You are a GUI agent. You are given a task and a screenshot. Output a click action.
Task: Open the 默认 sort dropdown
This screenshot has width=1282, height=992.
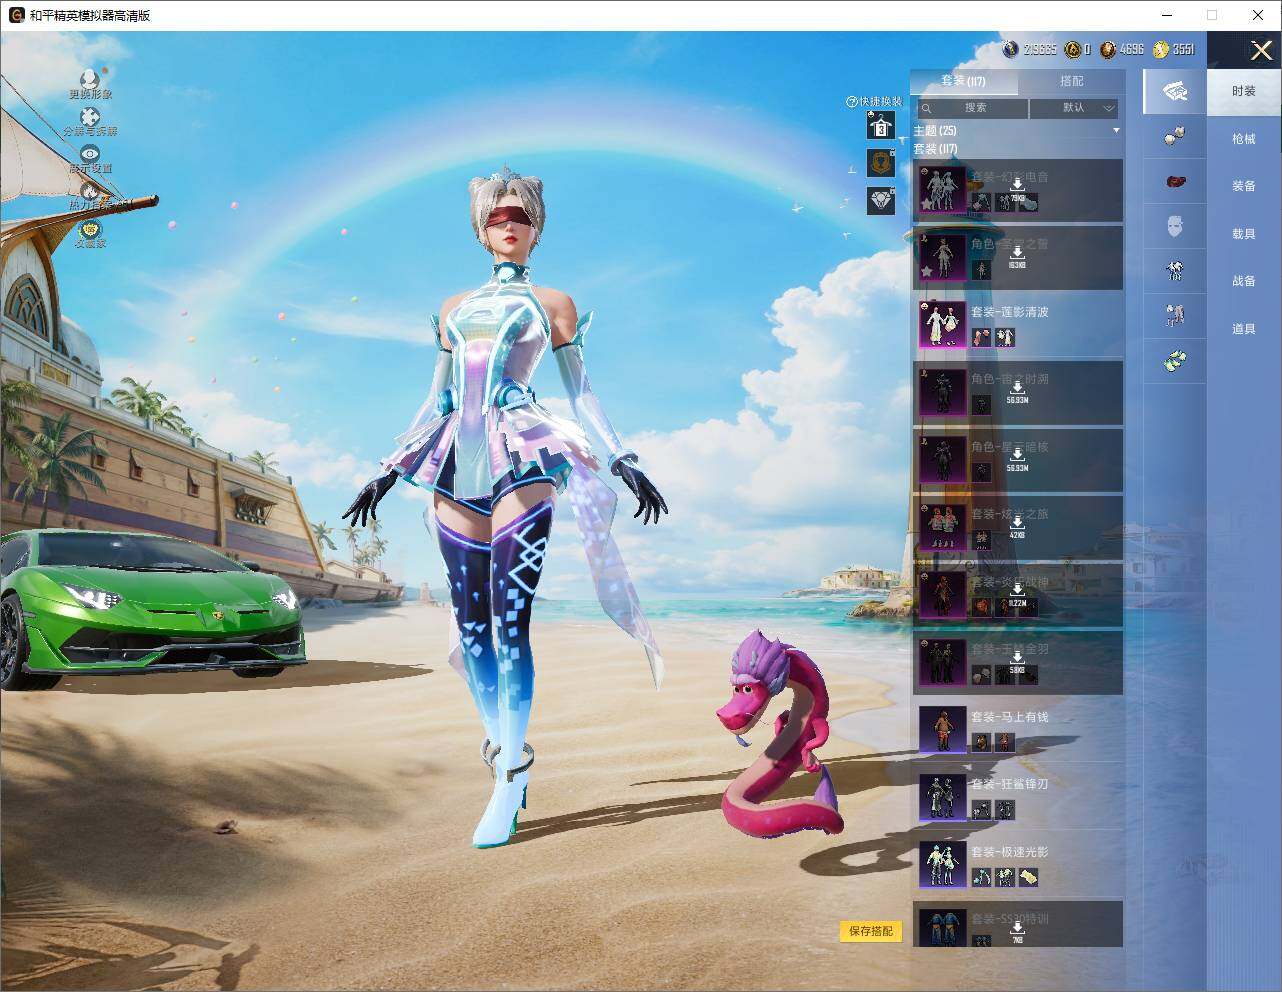click(1074, 107)
